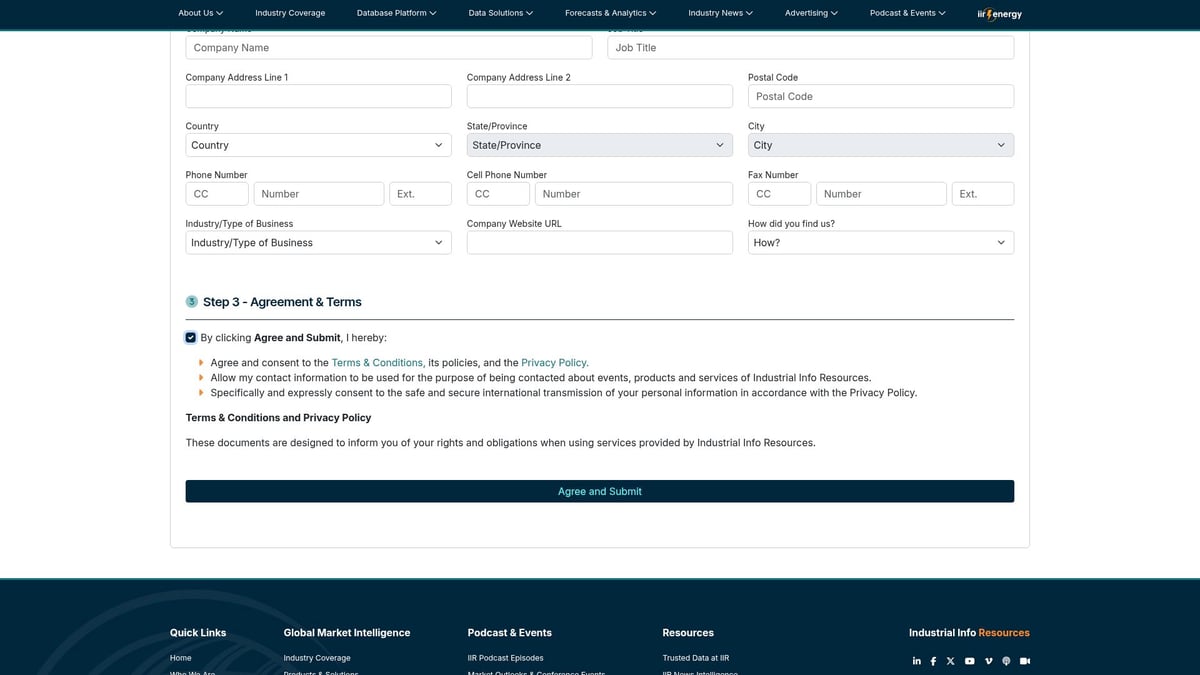Click the podcast icon in footer
This screenshot has height=675, width=1200.
click(1006, 661)
